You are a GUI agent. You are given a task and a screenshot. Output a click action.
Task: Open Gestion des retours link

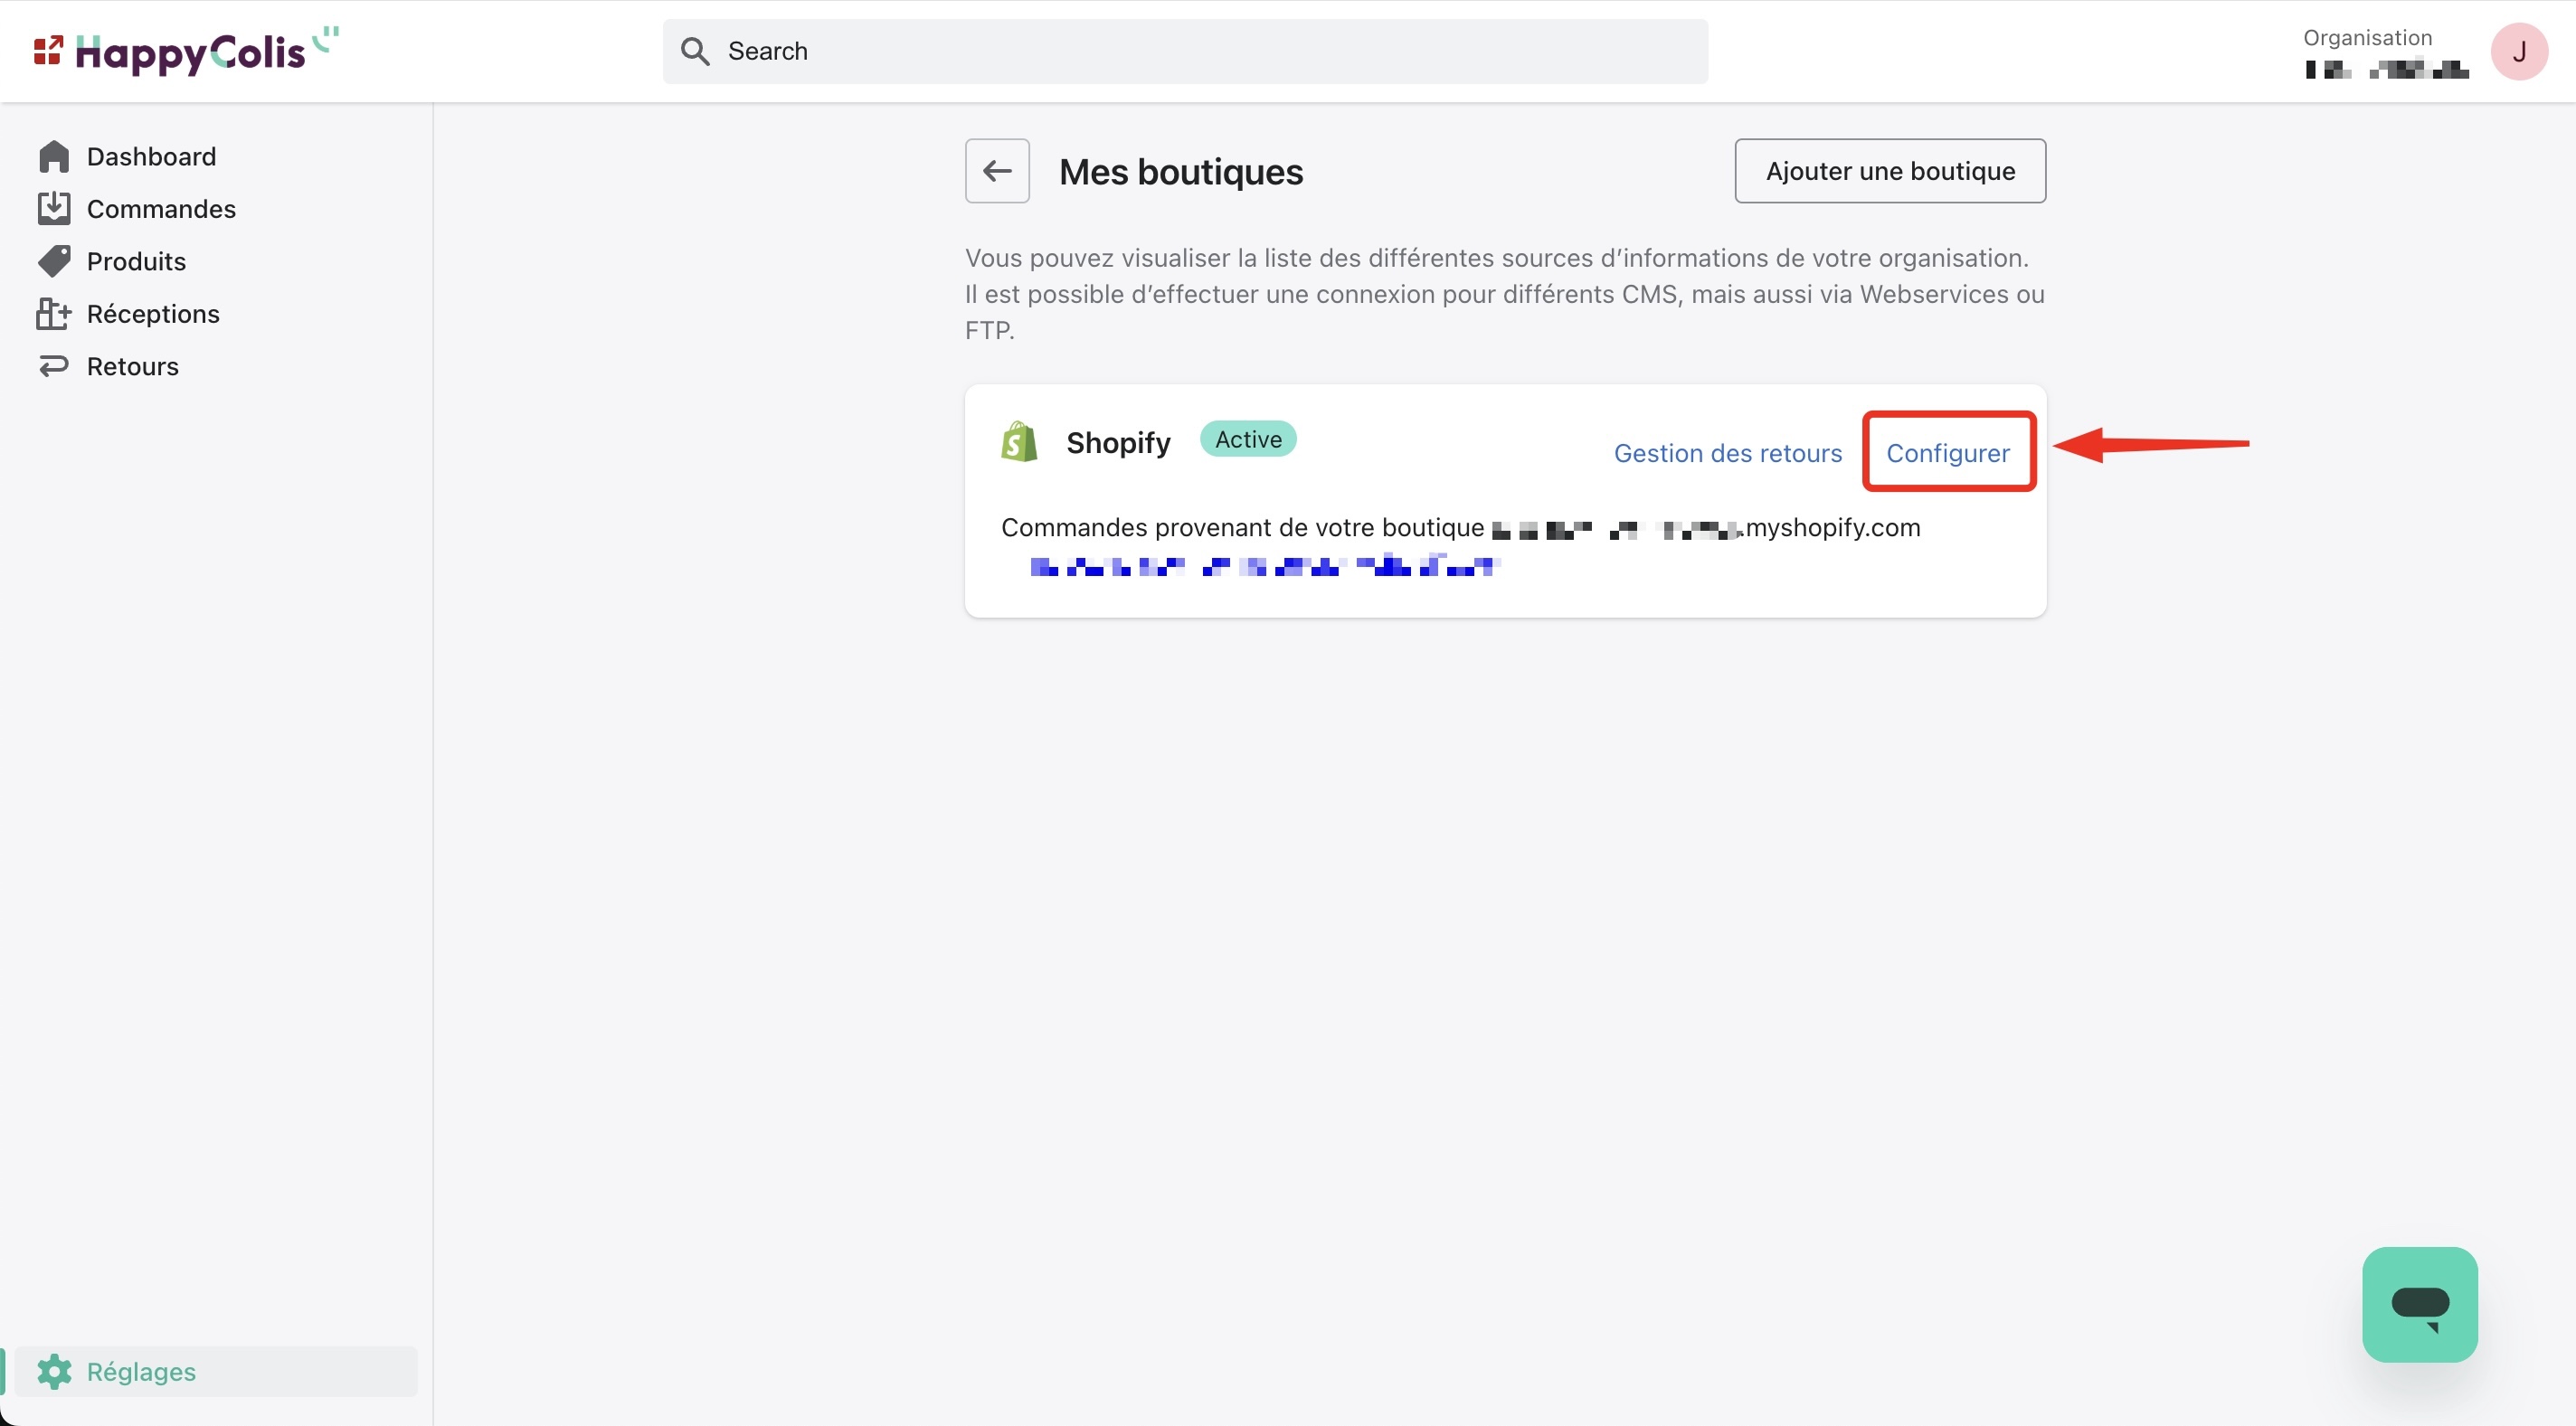point(1727,453)
